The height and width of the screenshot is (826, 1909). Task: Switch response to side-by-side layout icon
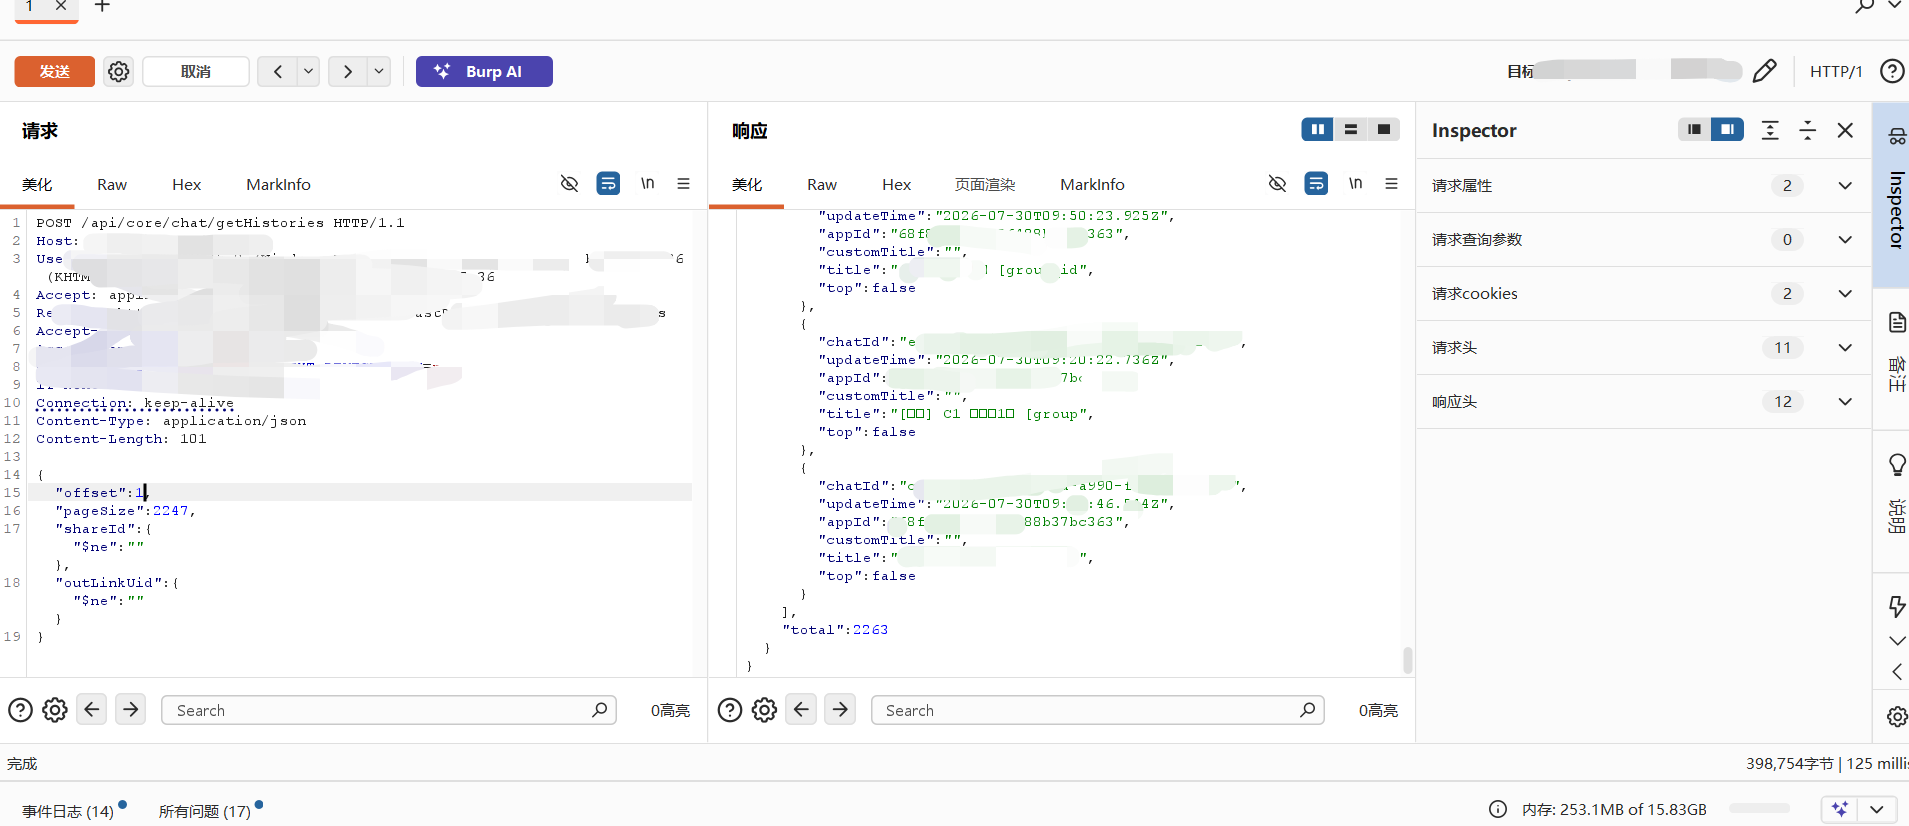click(1317, 130)
